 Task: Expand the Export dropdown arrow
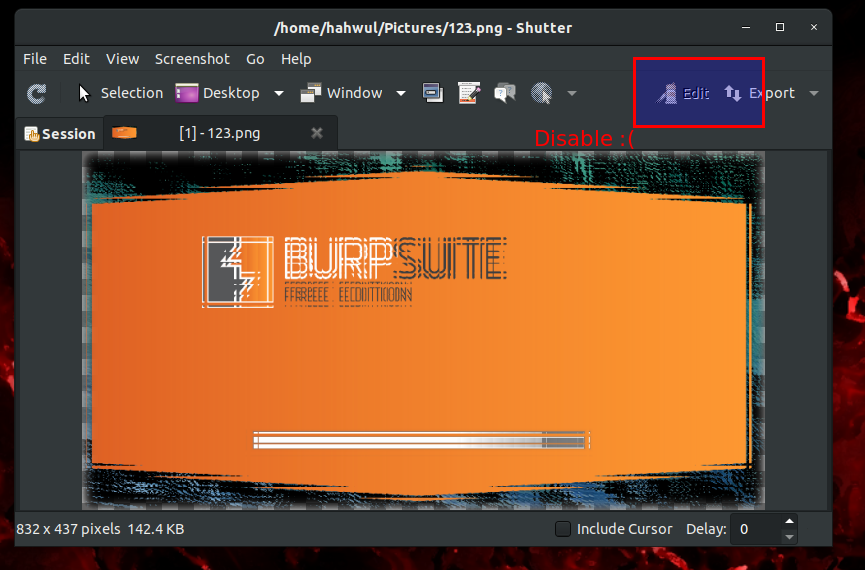[814, 93]
